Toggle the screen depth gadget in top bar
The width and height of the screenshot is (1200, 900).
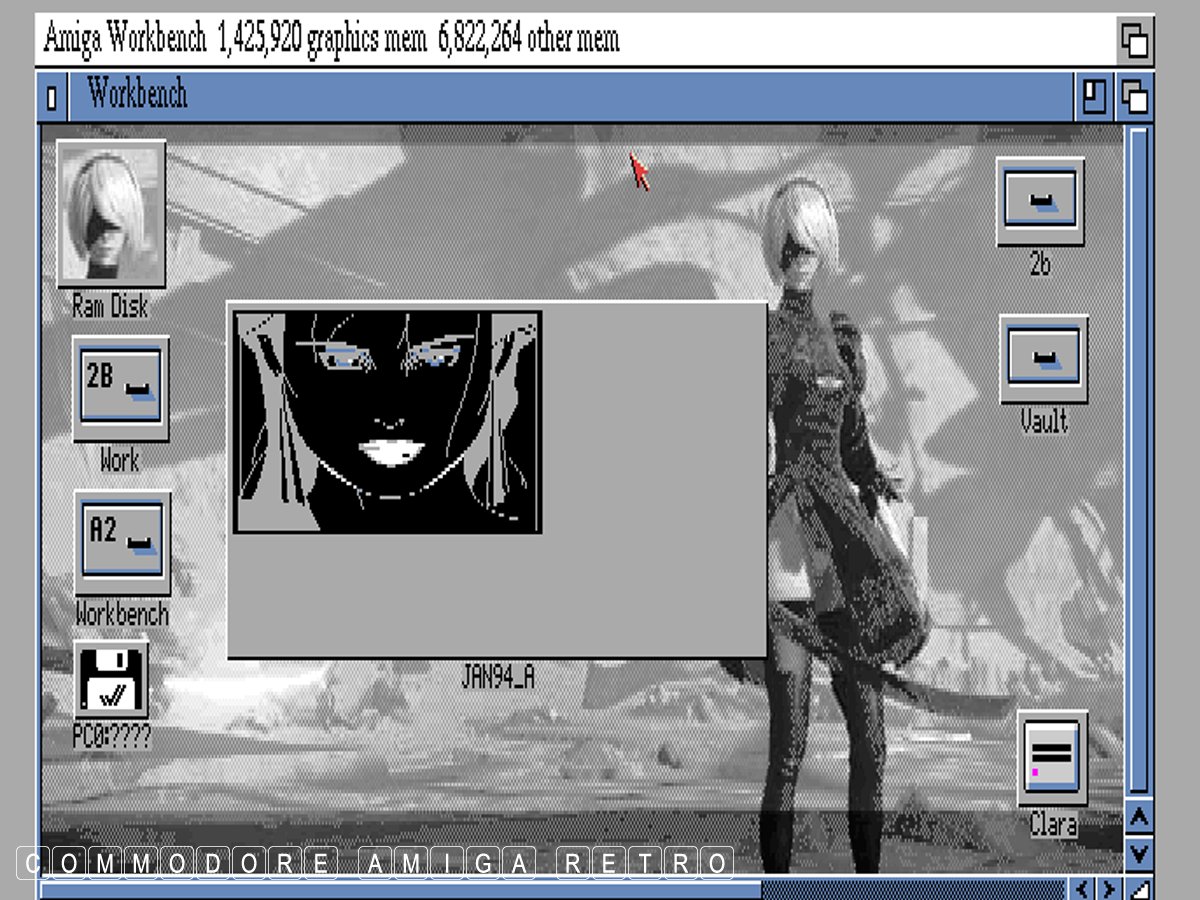1134,41
